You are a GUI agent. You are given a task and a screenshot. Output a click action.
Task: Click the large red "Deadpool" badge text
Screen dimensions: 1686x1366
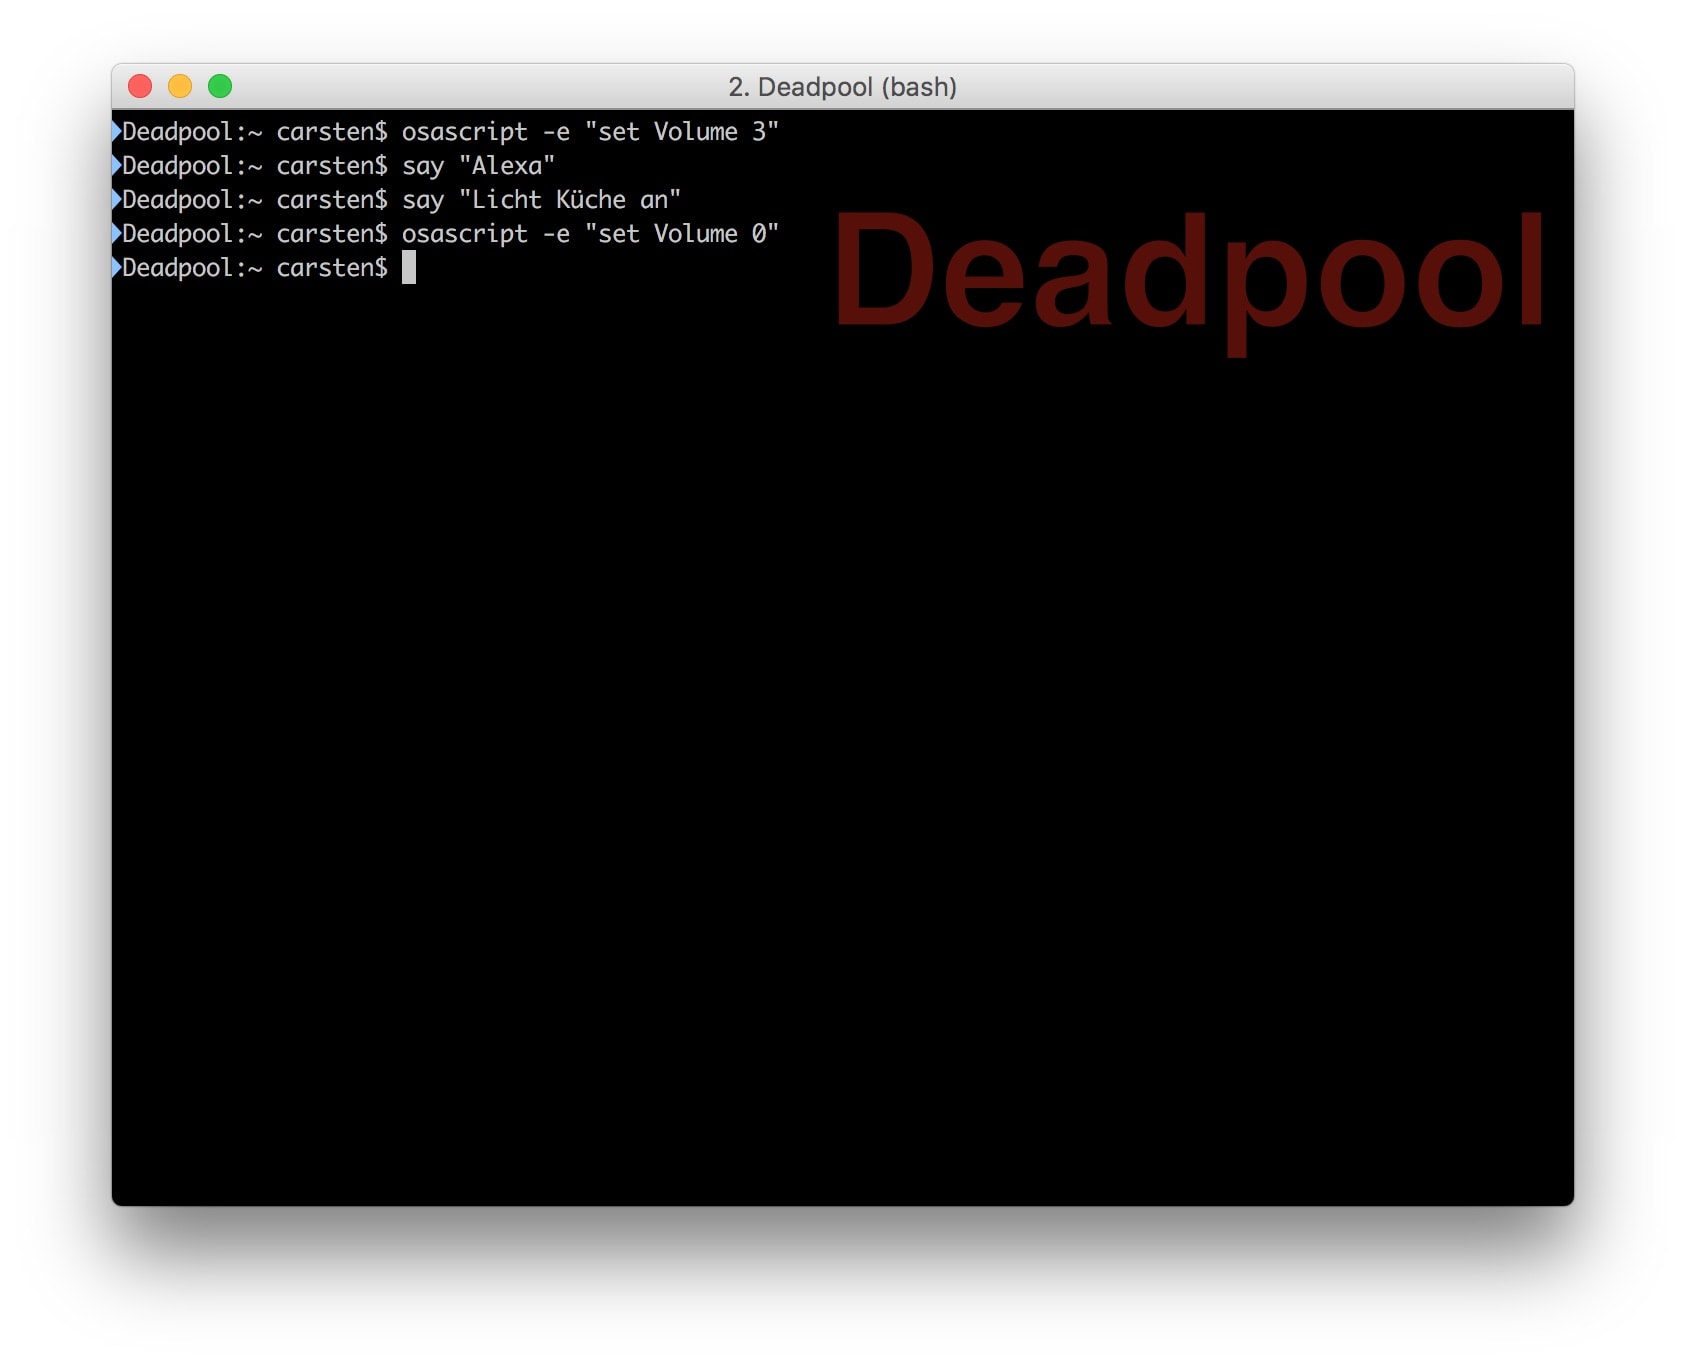pyautogui.click(x=1188, y=271)
